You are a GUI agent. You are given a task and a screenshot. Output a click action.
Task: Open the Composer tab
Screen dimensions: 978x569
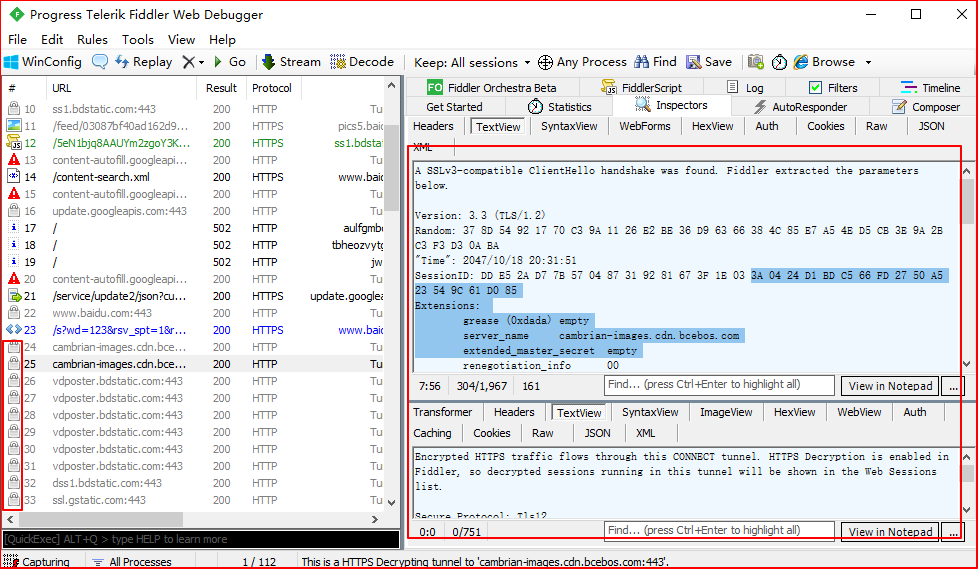pos(927,107)
